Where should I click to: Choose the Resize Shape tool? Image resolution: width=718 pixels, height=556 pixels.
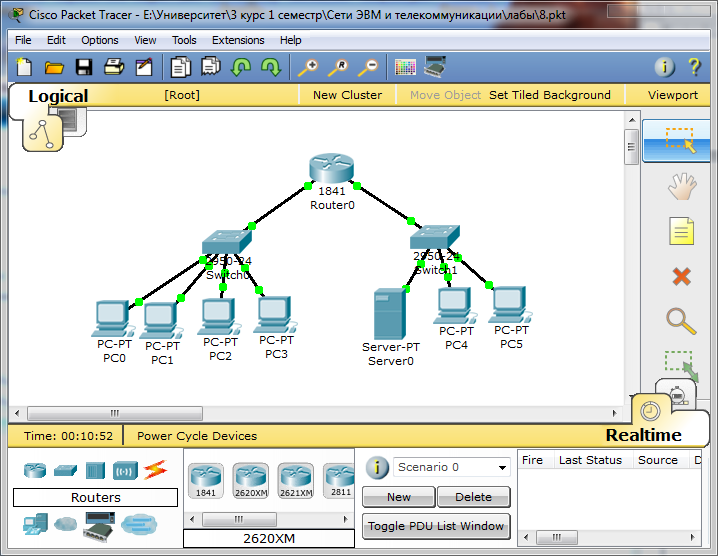tap(681, 365)
